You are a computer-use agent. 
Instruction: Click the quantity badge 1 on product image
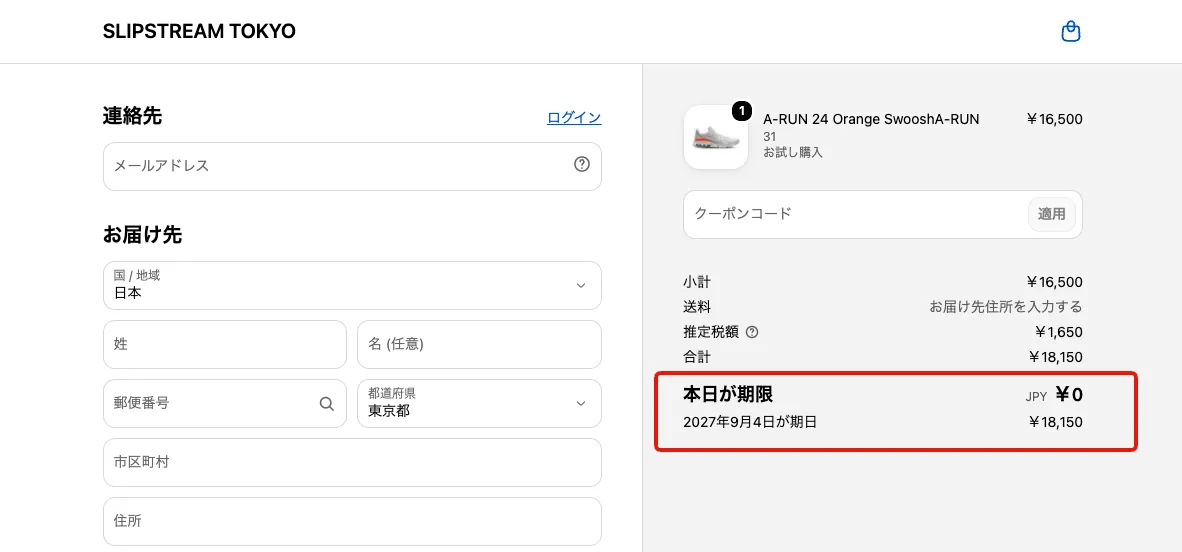[x=742, y=112]
